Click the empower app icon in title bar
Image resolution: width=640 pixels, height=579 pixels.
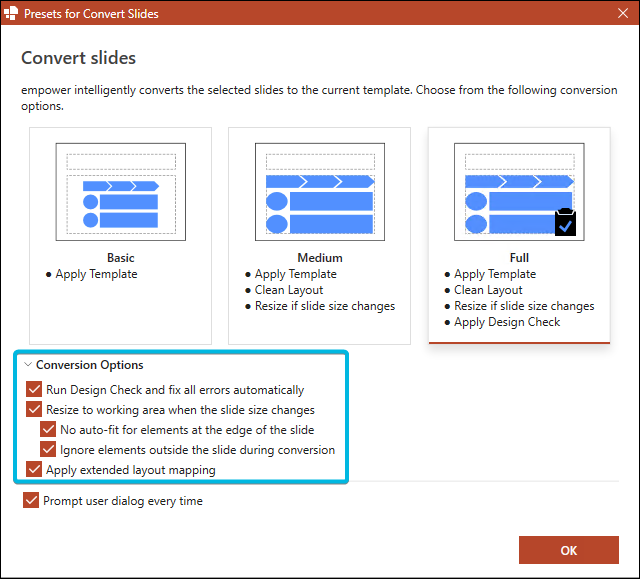[x=11, y=13]
